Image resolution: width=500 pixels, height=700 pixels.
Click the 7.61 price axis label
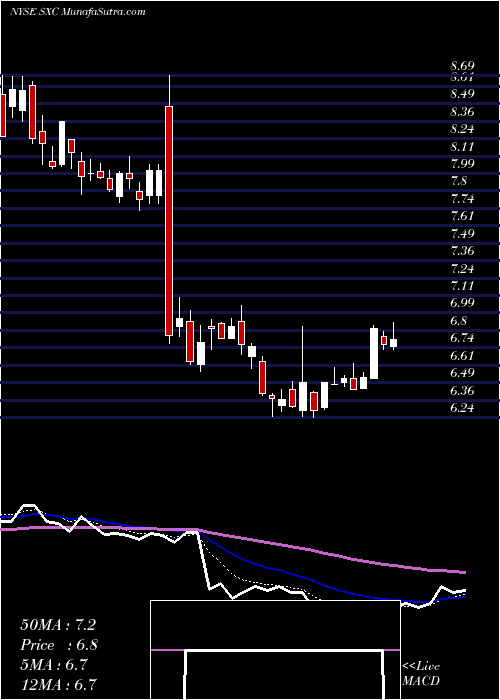point(462,216)
